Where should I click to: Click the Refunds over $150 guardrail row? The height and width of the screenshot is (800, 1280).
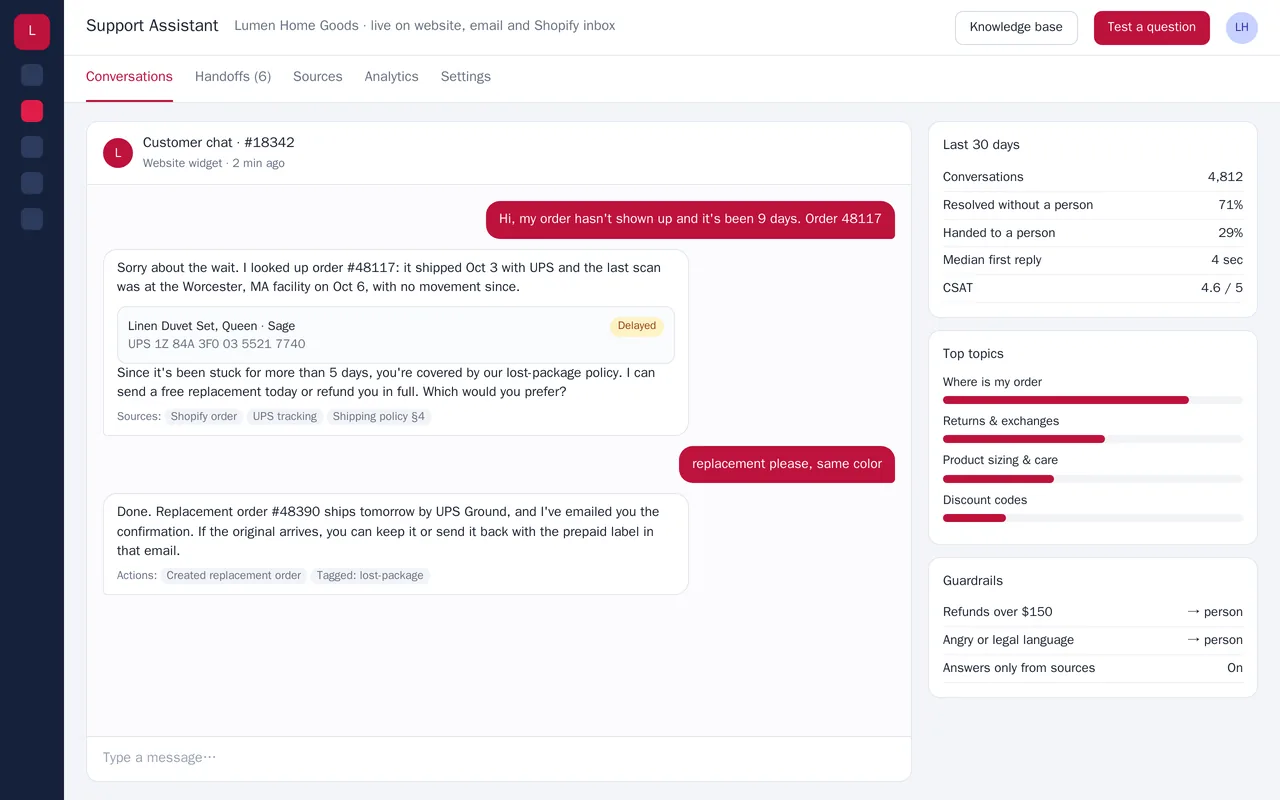click(x=1093, y=612)
